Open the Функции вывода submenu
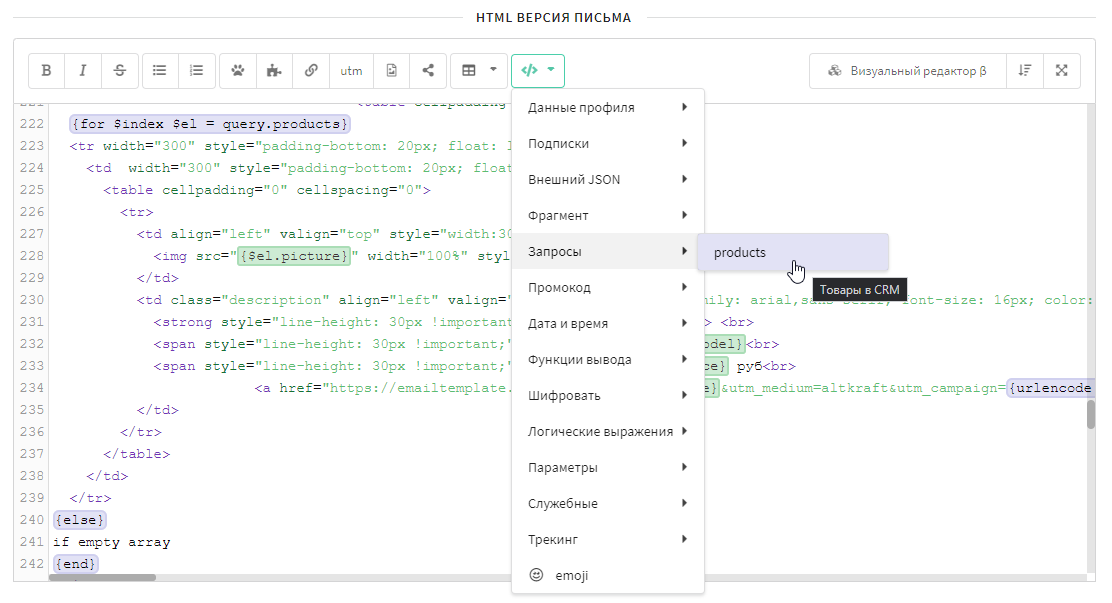This screenshot has height=603, width=1112. click(x=608, y=360)
